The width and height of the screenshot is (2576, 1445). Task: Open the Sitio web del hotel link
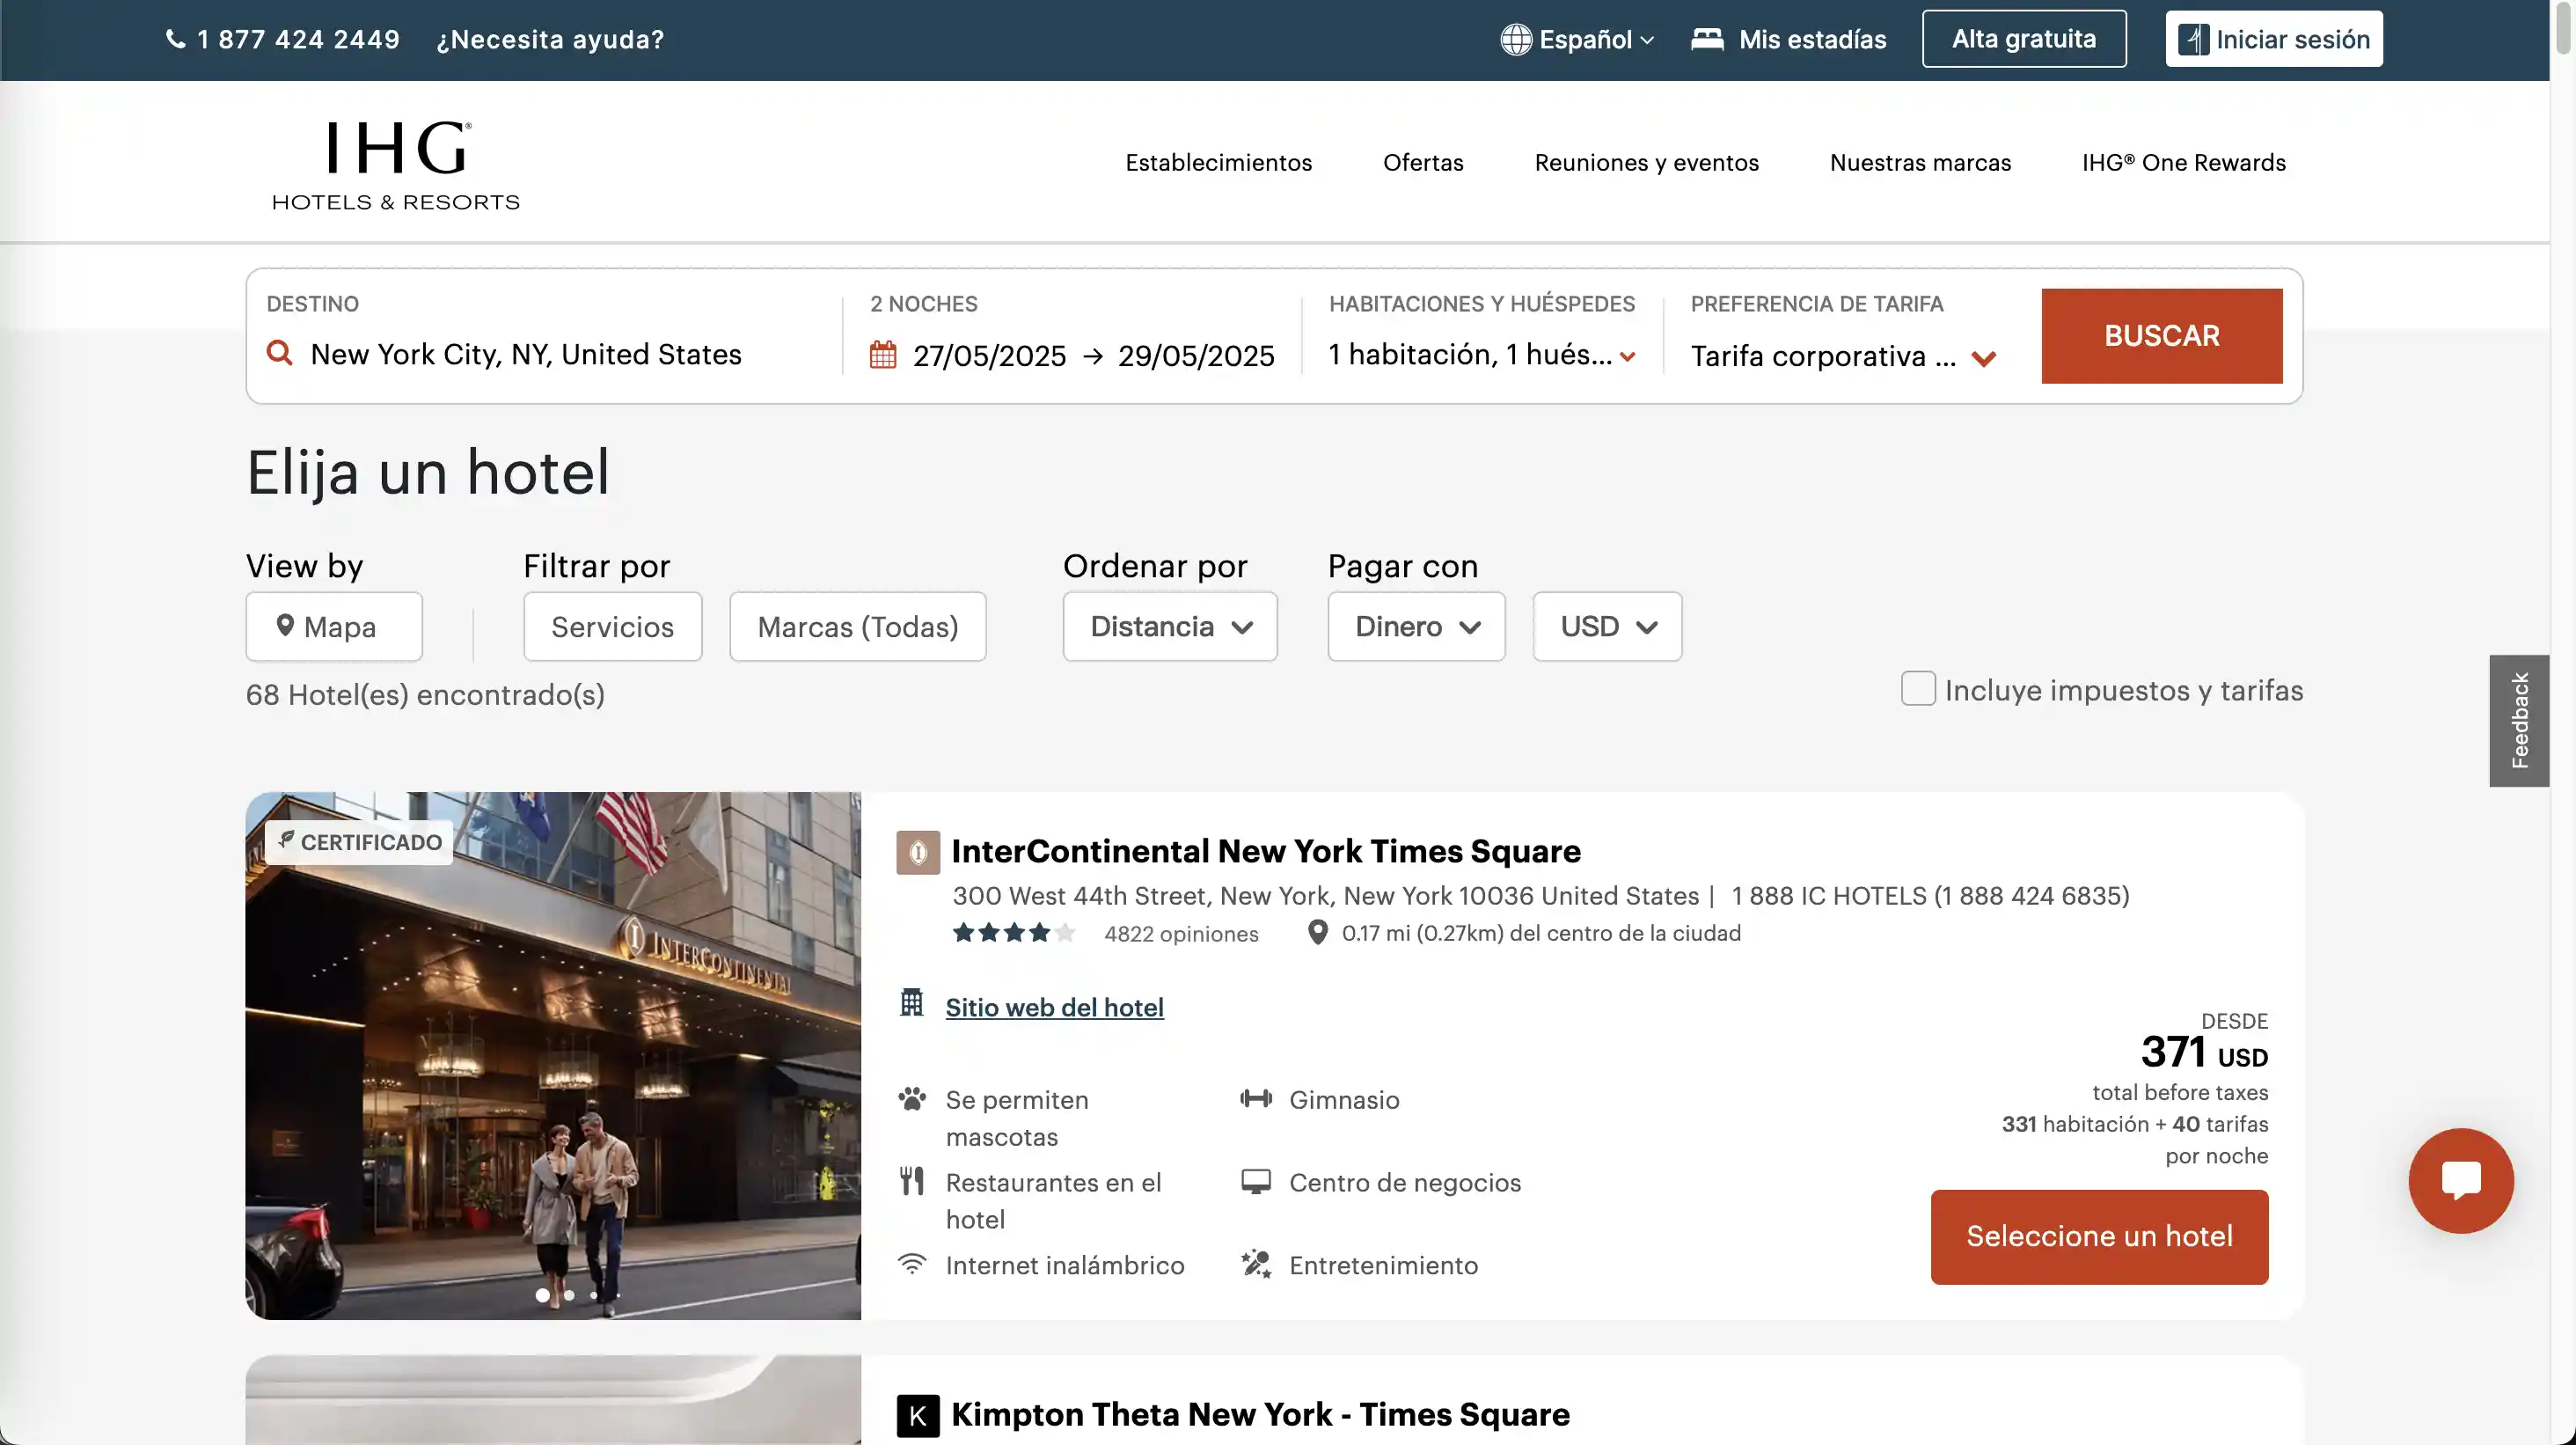click(1055, 1007)
